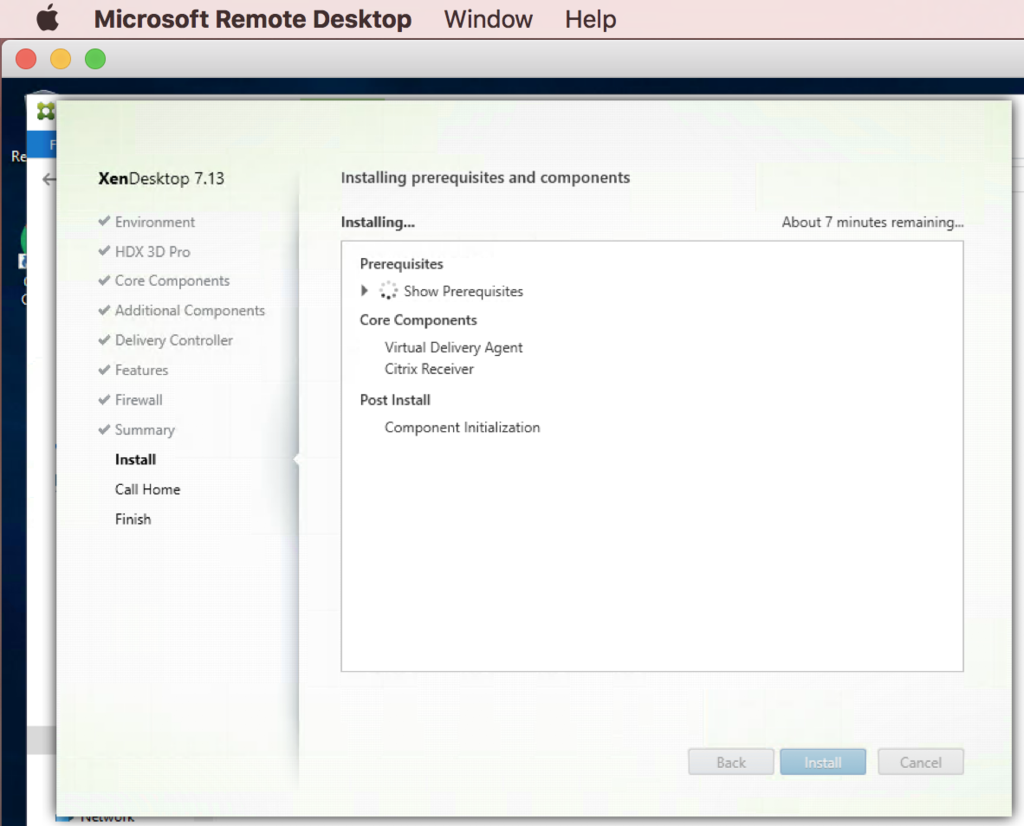
Task: Select the Install step in sidebar
Action: tap(135, 460)
